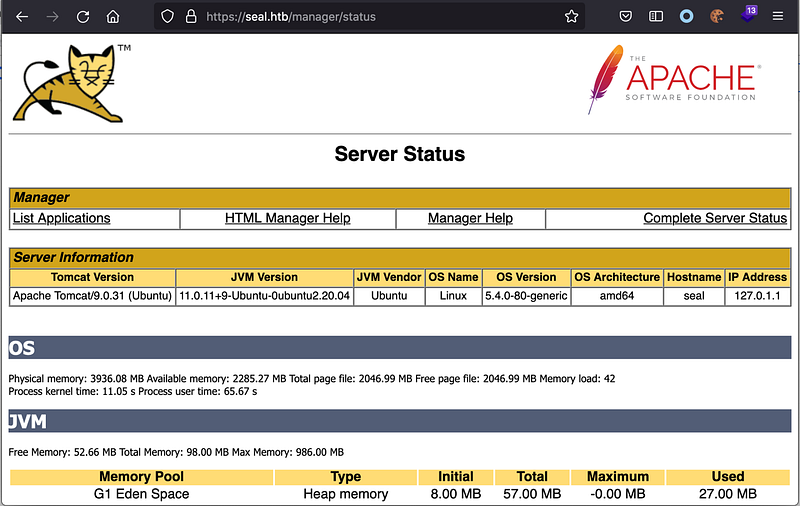Click the OS Version column header
The width and height of the screenshot is (800, 506).
[x=526, y=277]
